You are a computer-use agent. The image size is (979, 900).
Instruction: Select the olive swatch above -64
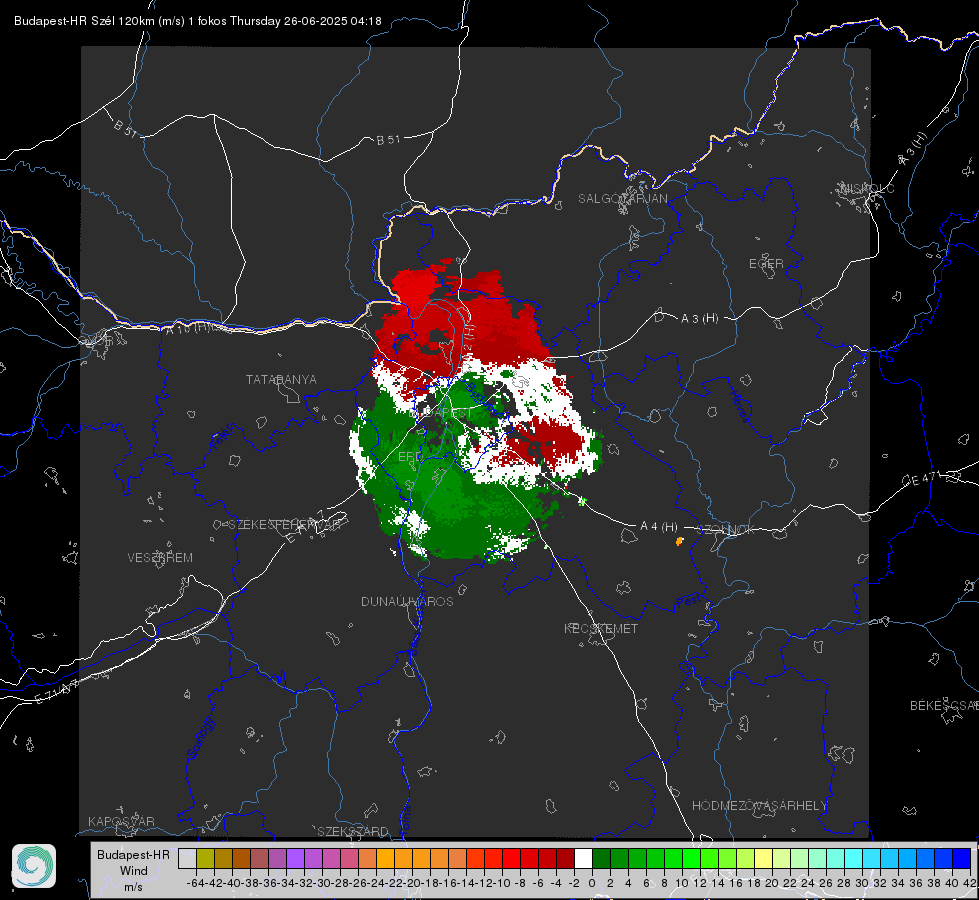[x=205, y=859]
